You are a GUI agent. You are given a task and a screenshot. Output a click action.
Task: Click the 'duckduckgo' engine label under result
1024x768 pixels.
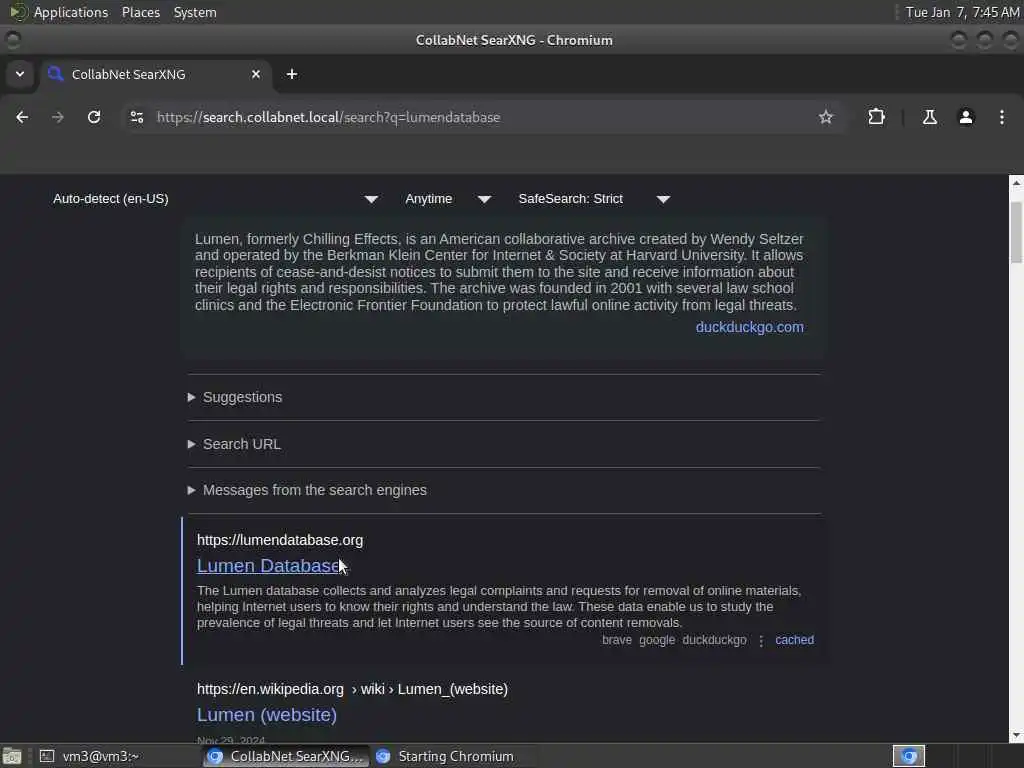pyautogui.click(x=714, y=640)
